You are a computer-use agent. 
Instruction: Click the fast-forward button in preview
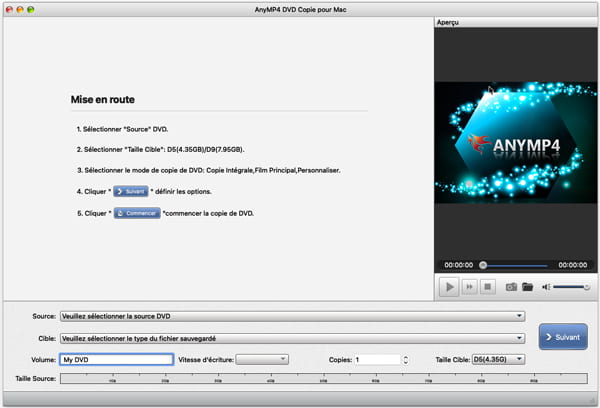point(470,287)
